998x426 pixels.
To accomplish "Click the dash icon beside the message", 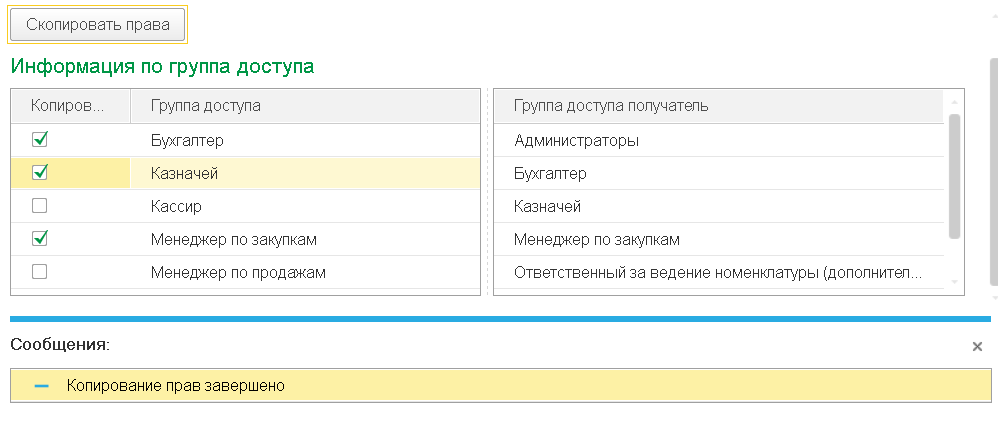I will click(x=41, y=386).
